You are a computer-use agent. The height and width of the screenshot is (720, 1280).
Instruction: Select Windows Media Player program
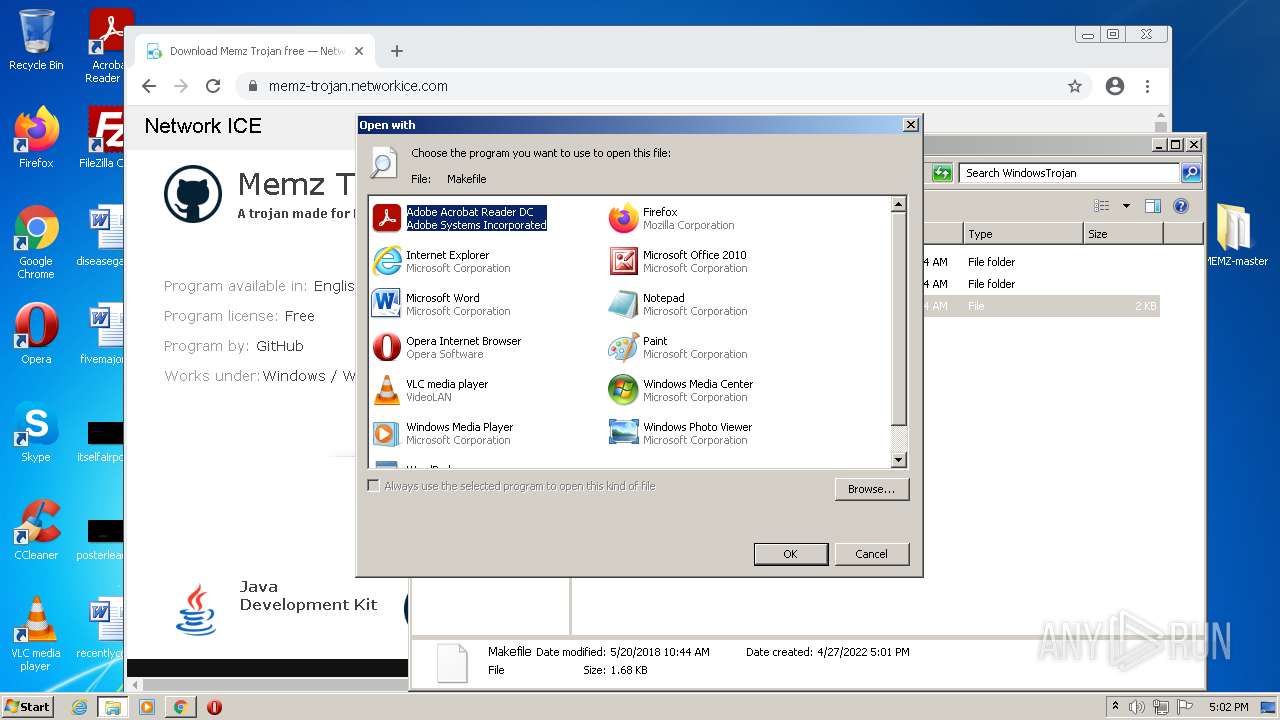point(443,433)
